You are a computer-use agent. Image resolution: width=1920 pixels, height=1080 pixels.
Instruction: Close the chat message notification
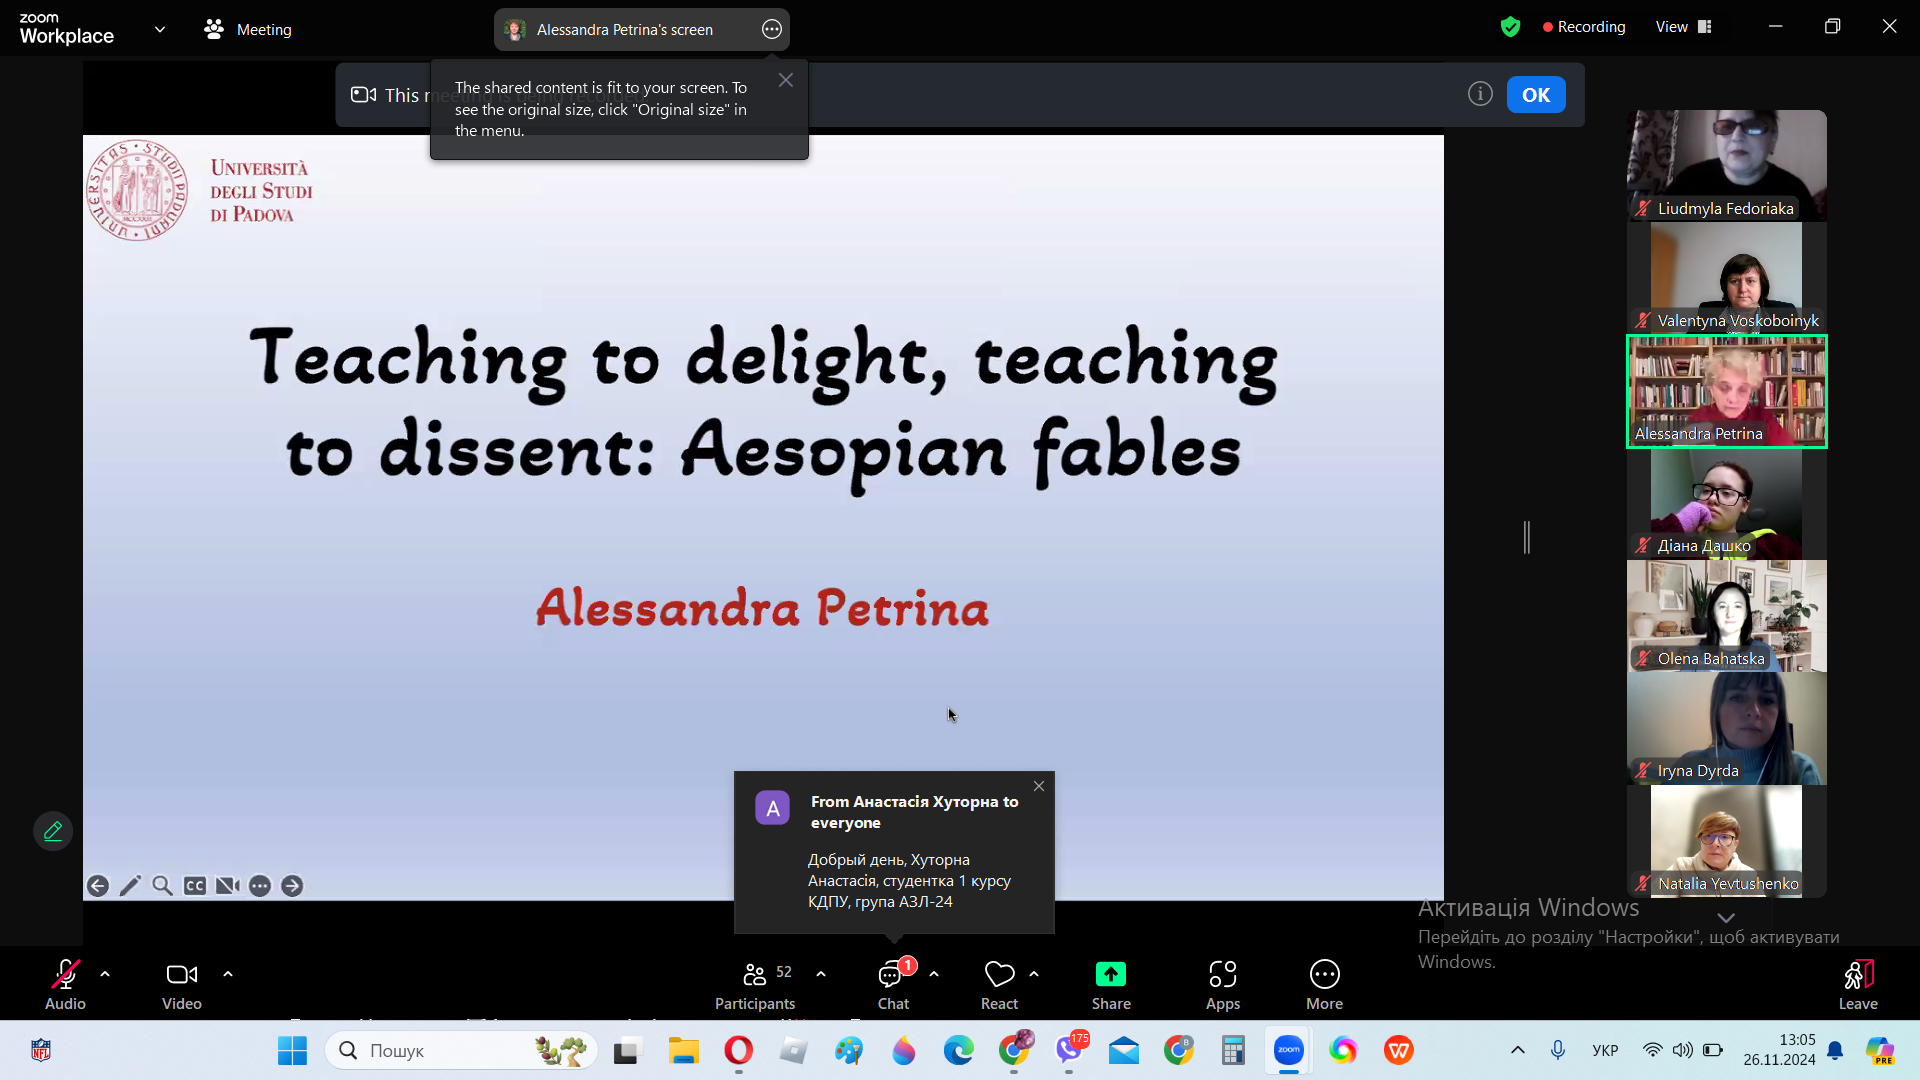click(x=1039, y=786)
